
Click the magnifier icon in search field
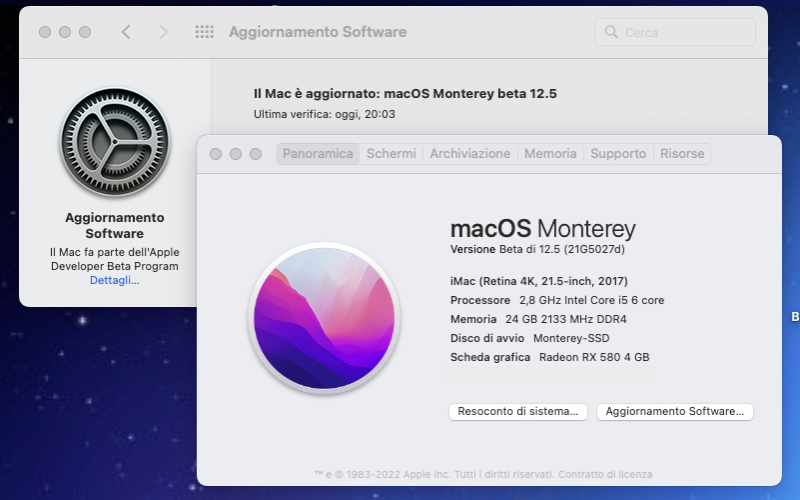pos(611,32)
